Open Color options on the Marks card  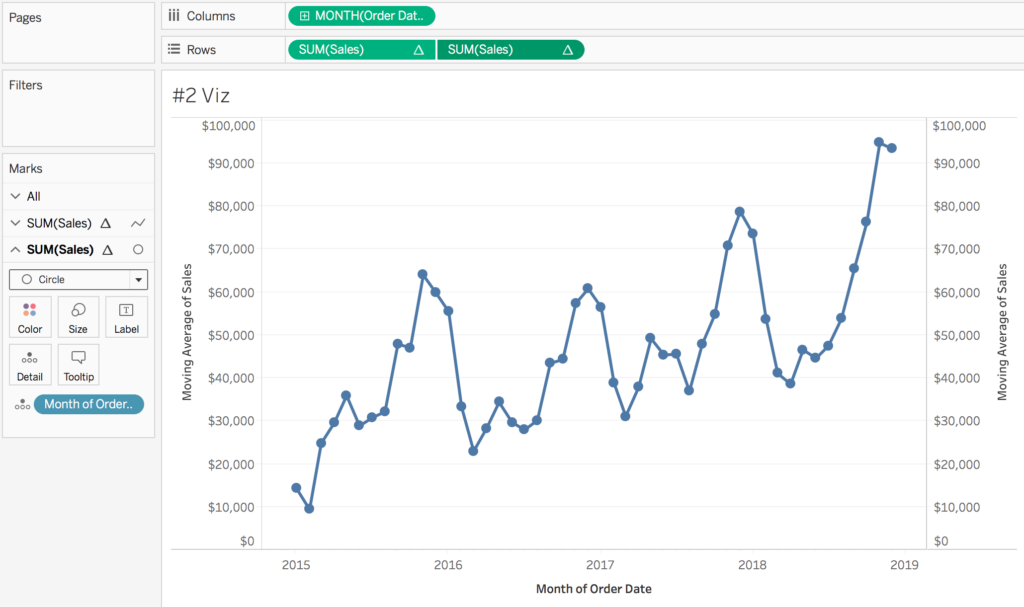point(30,317)
